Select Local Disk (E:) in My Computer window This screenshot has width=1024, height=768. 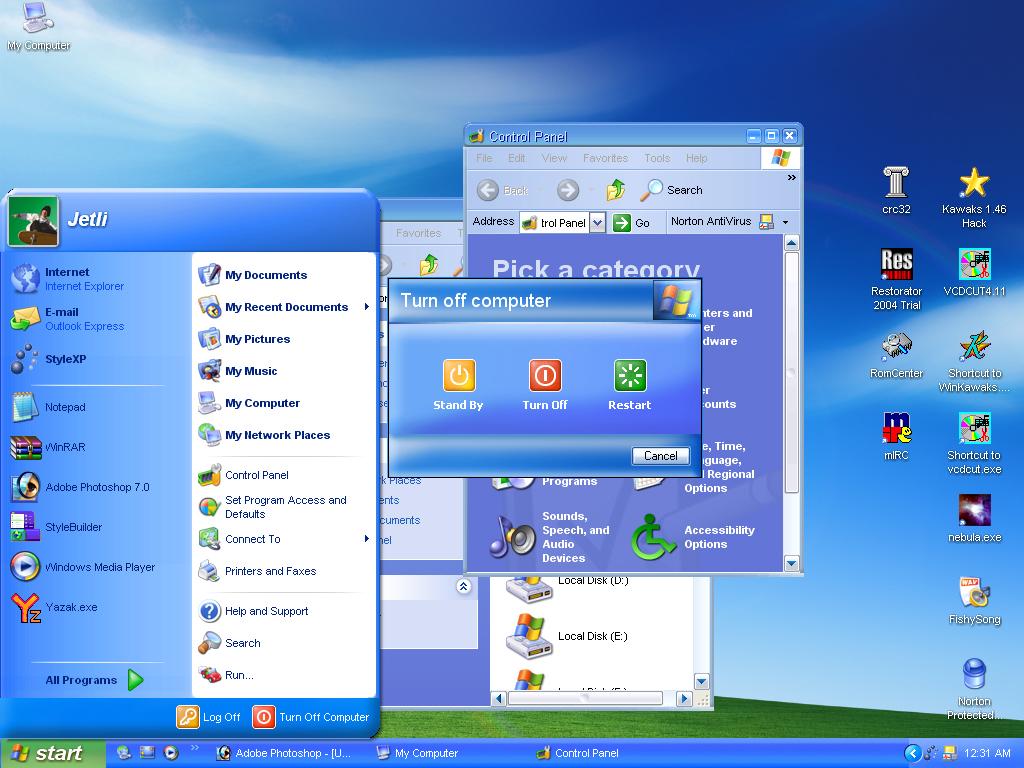click(567, 636)
